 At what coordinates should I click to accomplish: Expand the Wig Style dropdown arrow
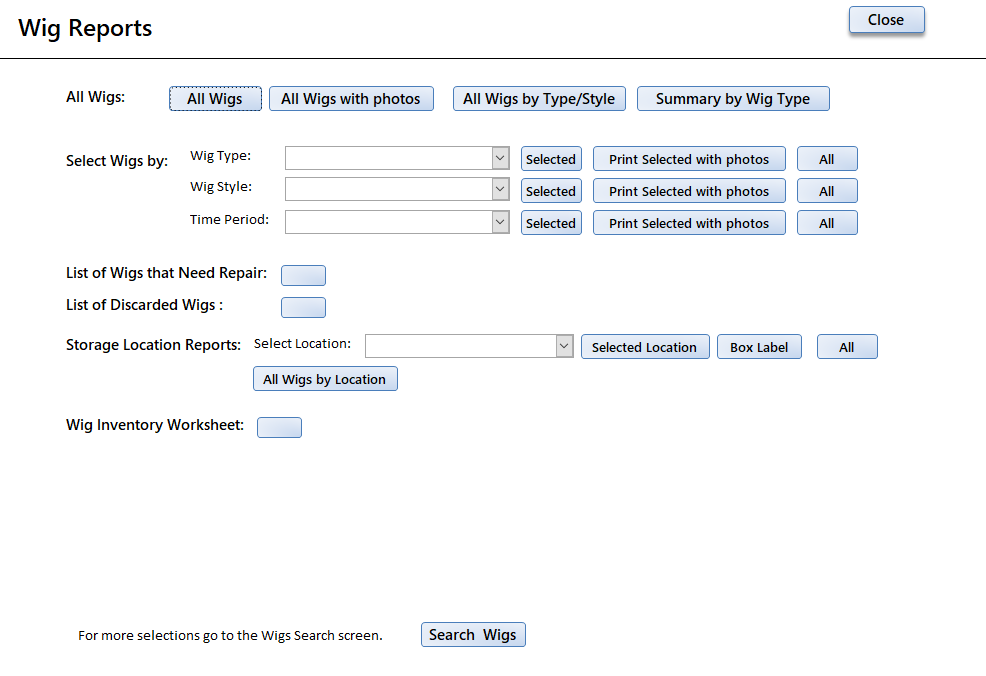(x=501, y=189)
